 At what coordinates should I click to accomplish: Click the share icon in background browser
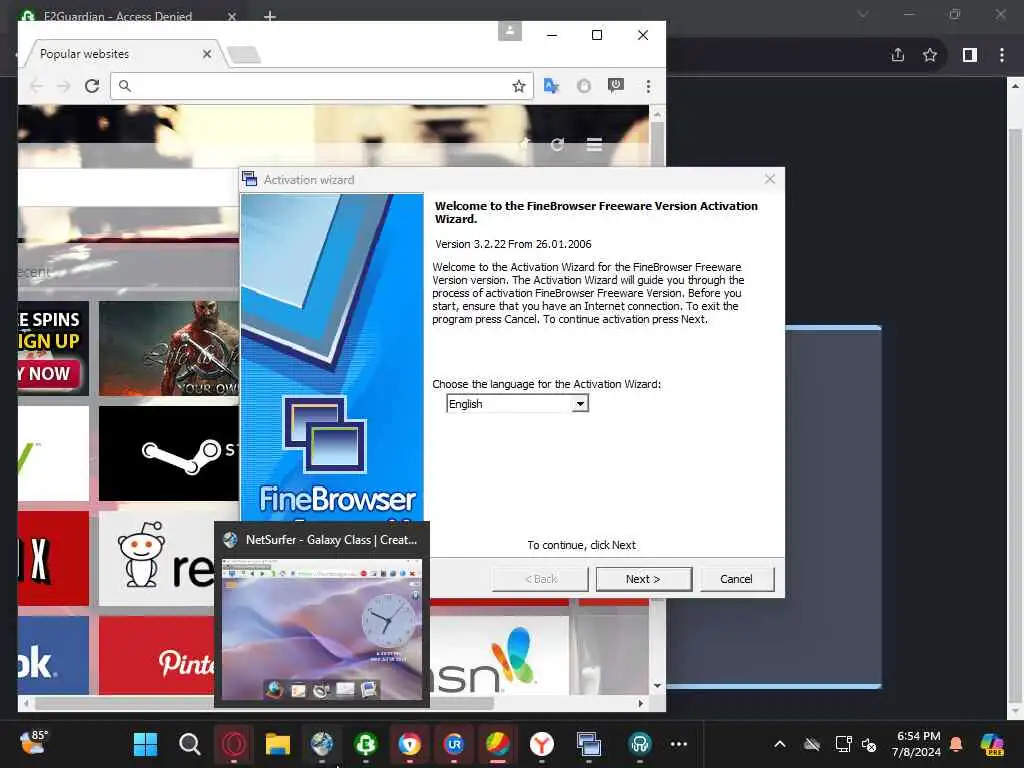coord(898,55)
